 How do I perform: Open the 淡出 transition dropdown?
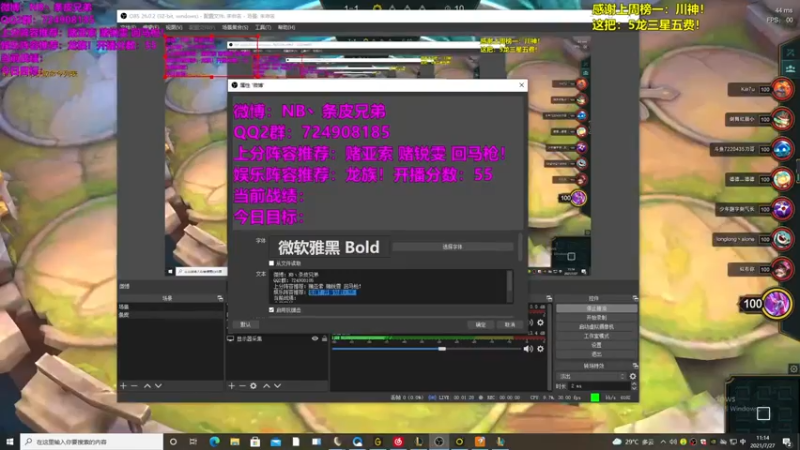[x=592, y=376]
